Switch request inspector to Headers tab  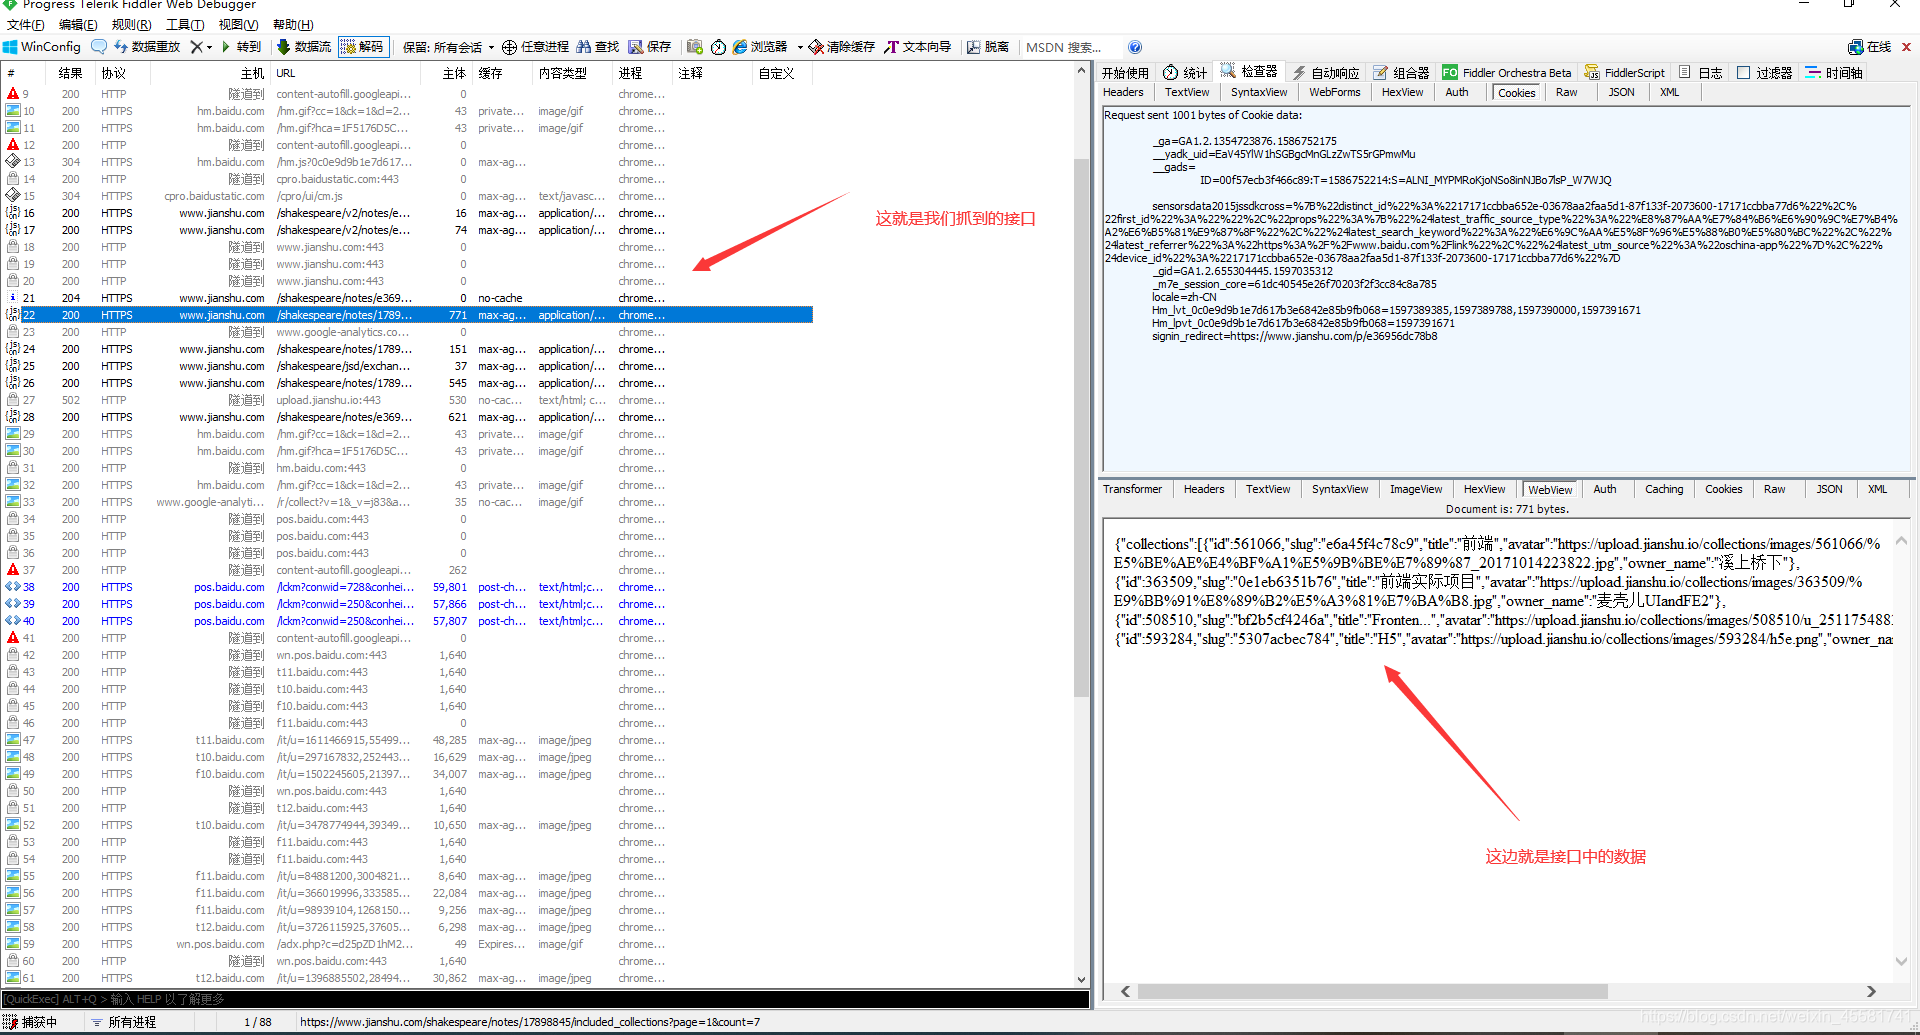tap(1123, 92)
